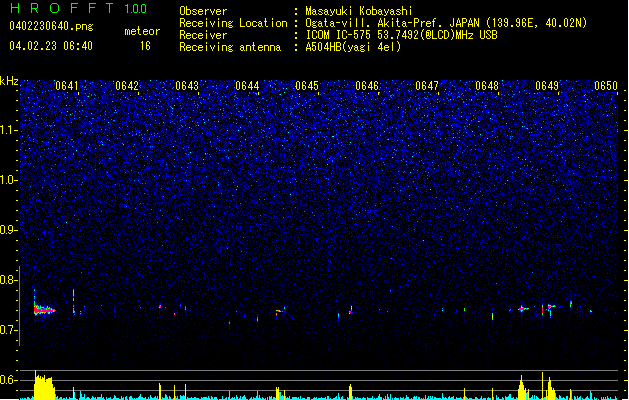Click the 0645 time axis marker

[307, 86]
